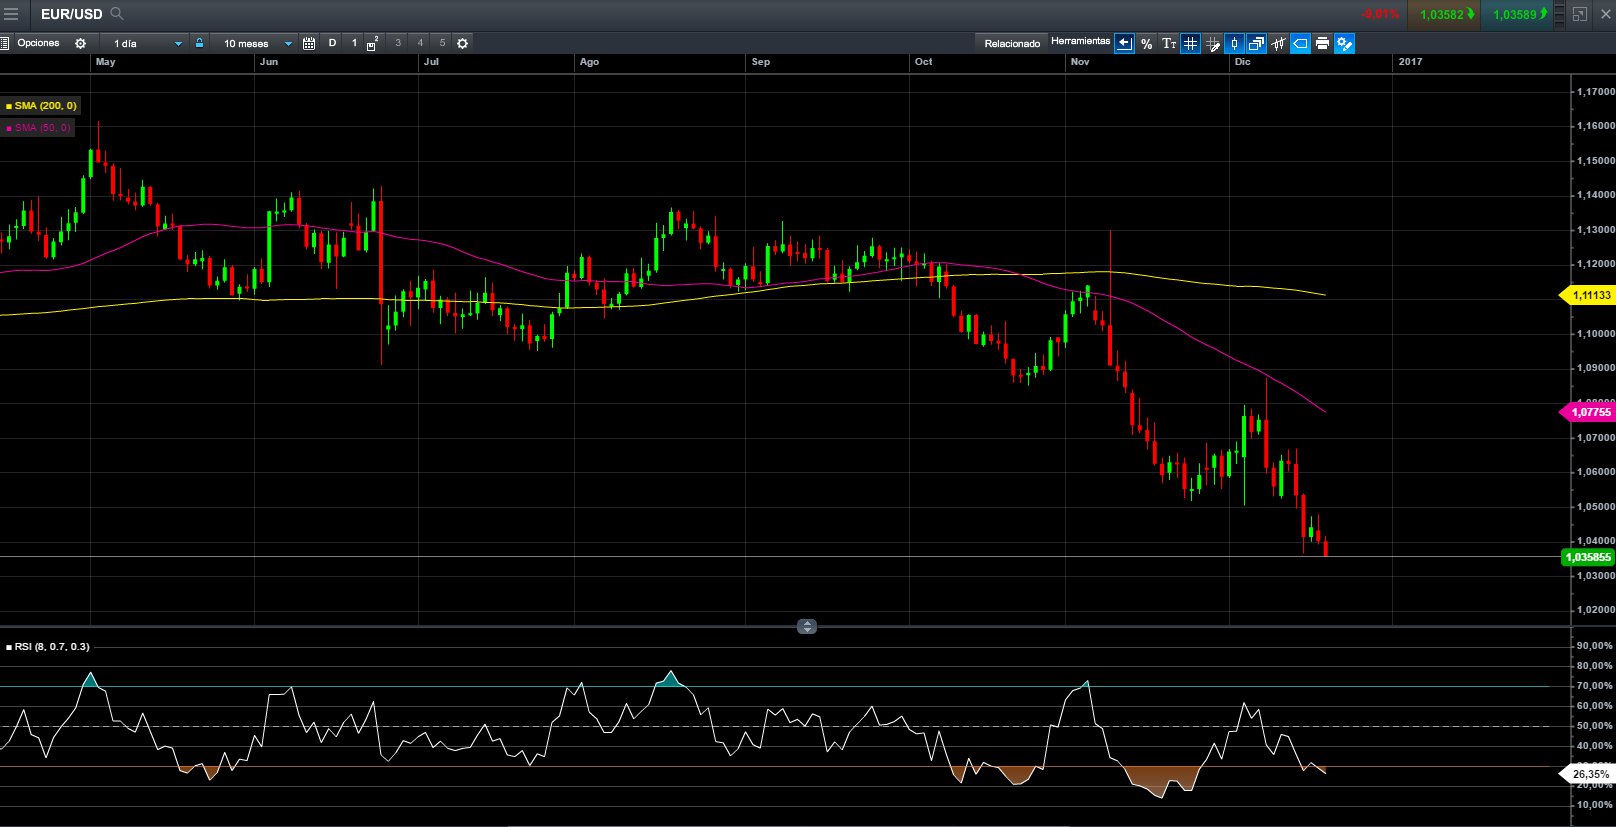Select the text annotation tool

(x=1169, y=43)
